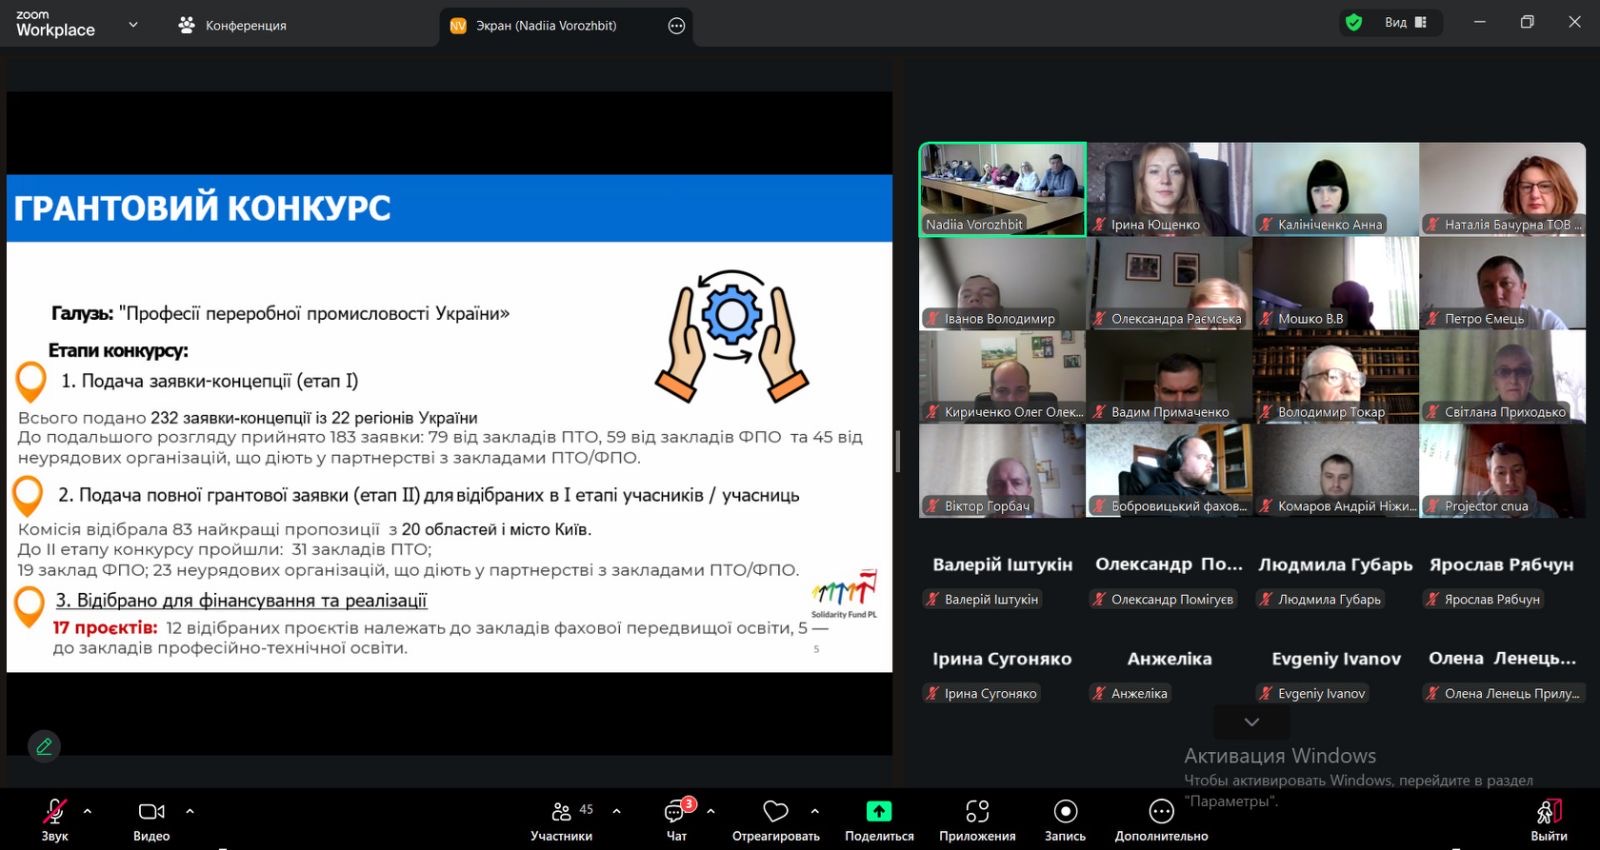Leave the meeting with Выйти button
The width and height of the screenshot is (1600, 850).
point(1548,819)
